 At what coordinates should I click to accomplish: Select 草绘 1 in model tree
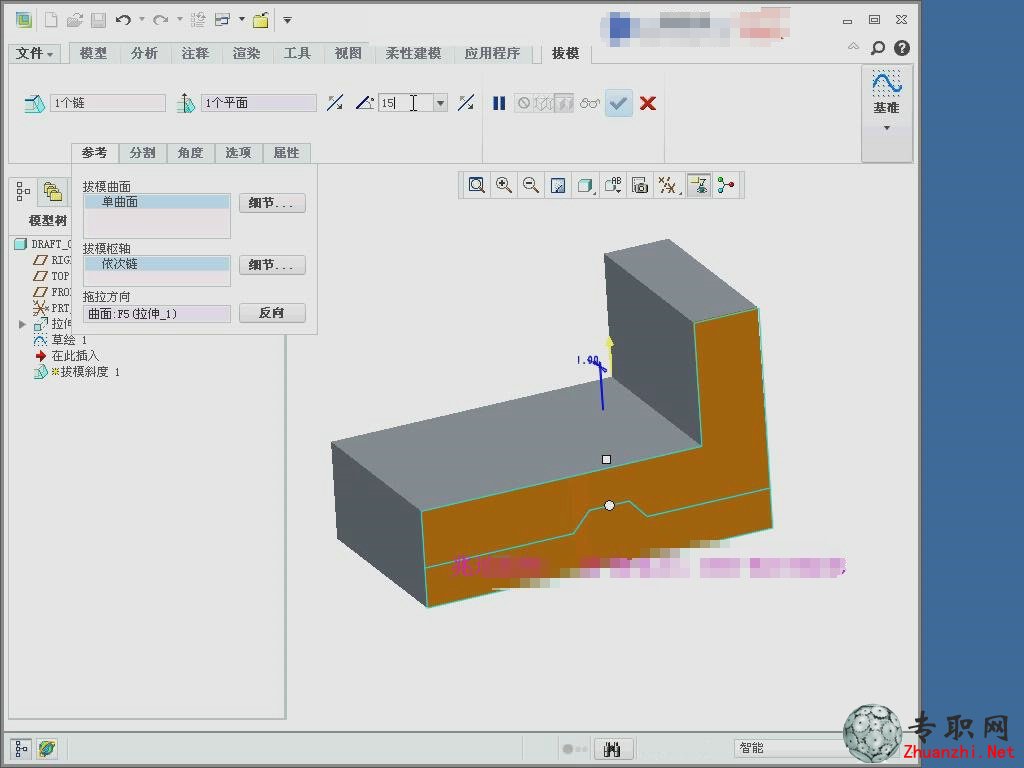click(x=69, y=340)
